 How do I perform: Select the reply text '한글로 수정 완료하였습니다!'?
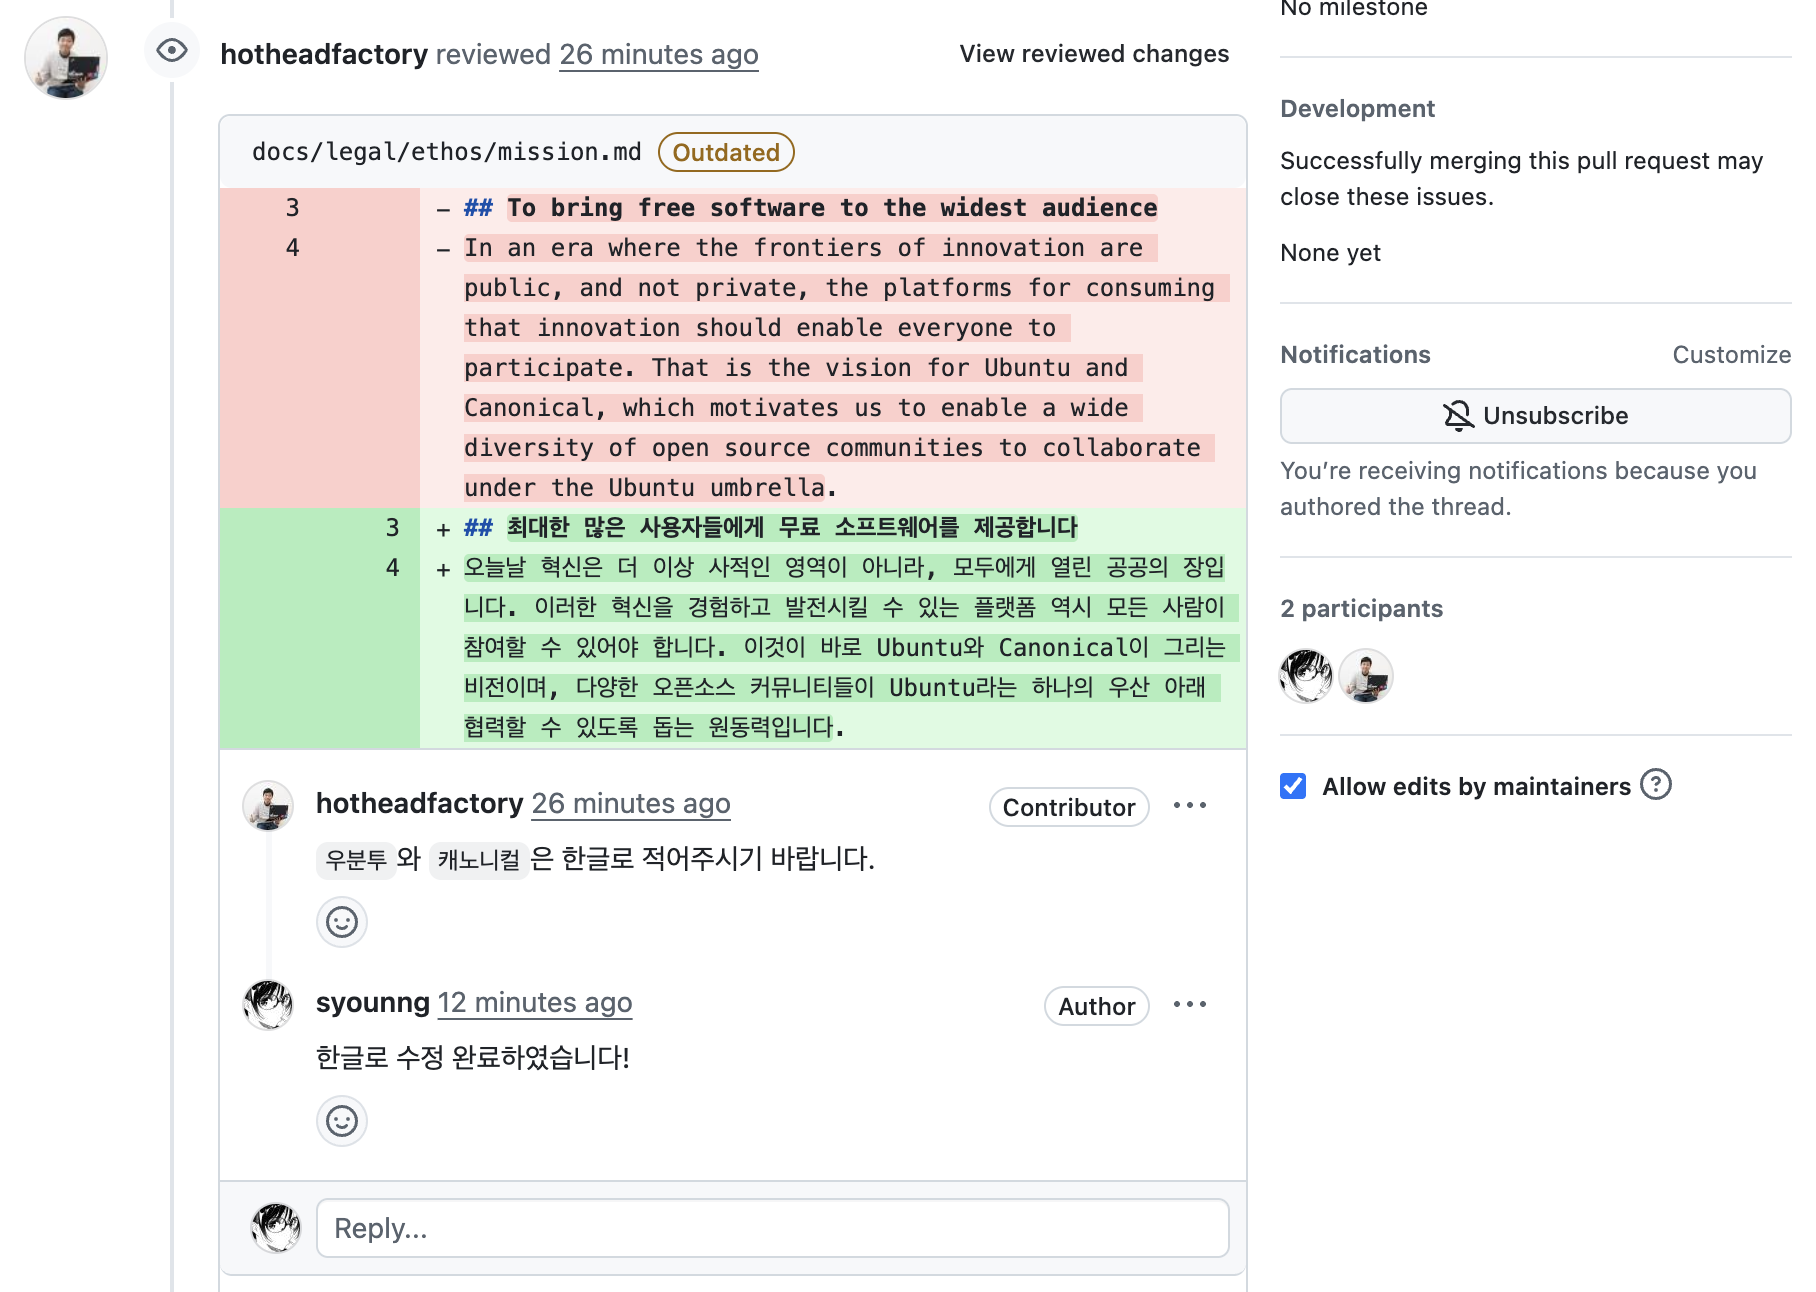(x=473, y=1057)
